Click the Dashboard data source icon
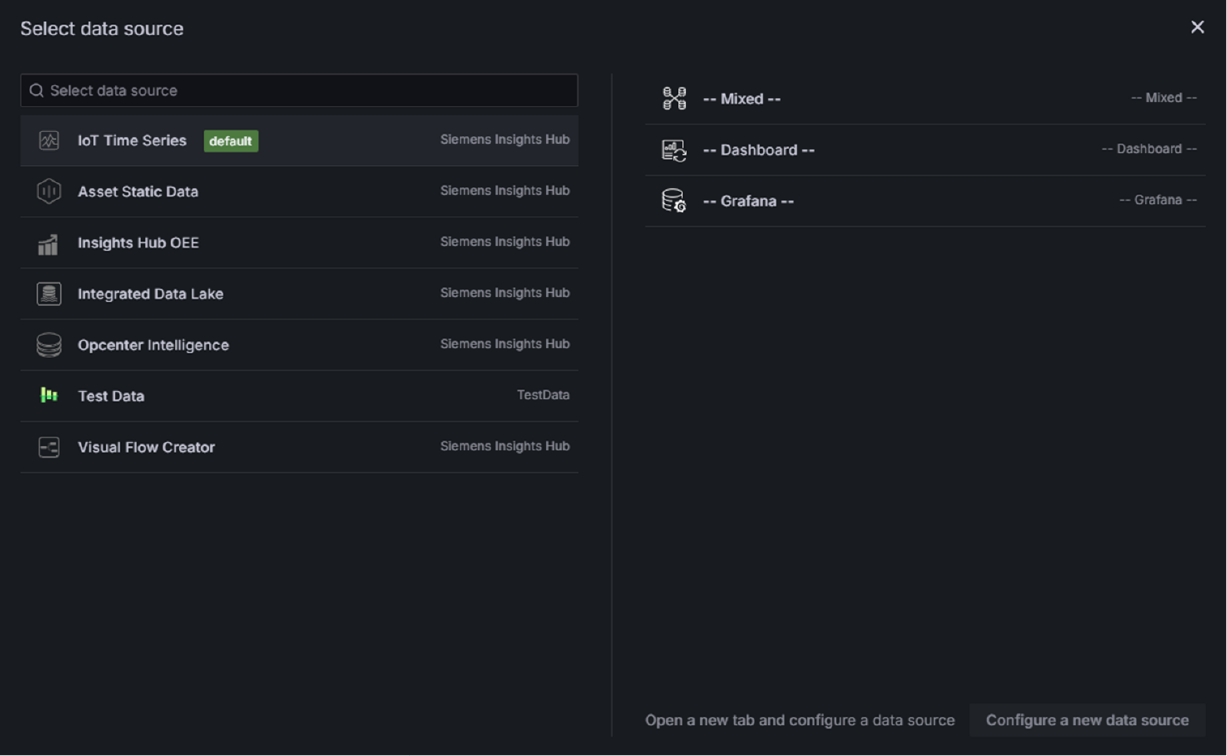Viewport: 1227px width, 756px height. (x=675, y=150)
